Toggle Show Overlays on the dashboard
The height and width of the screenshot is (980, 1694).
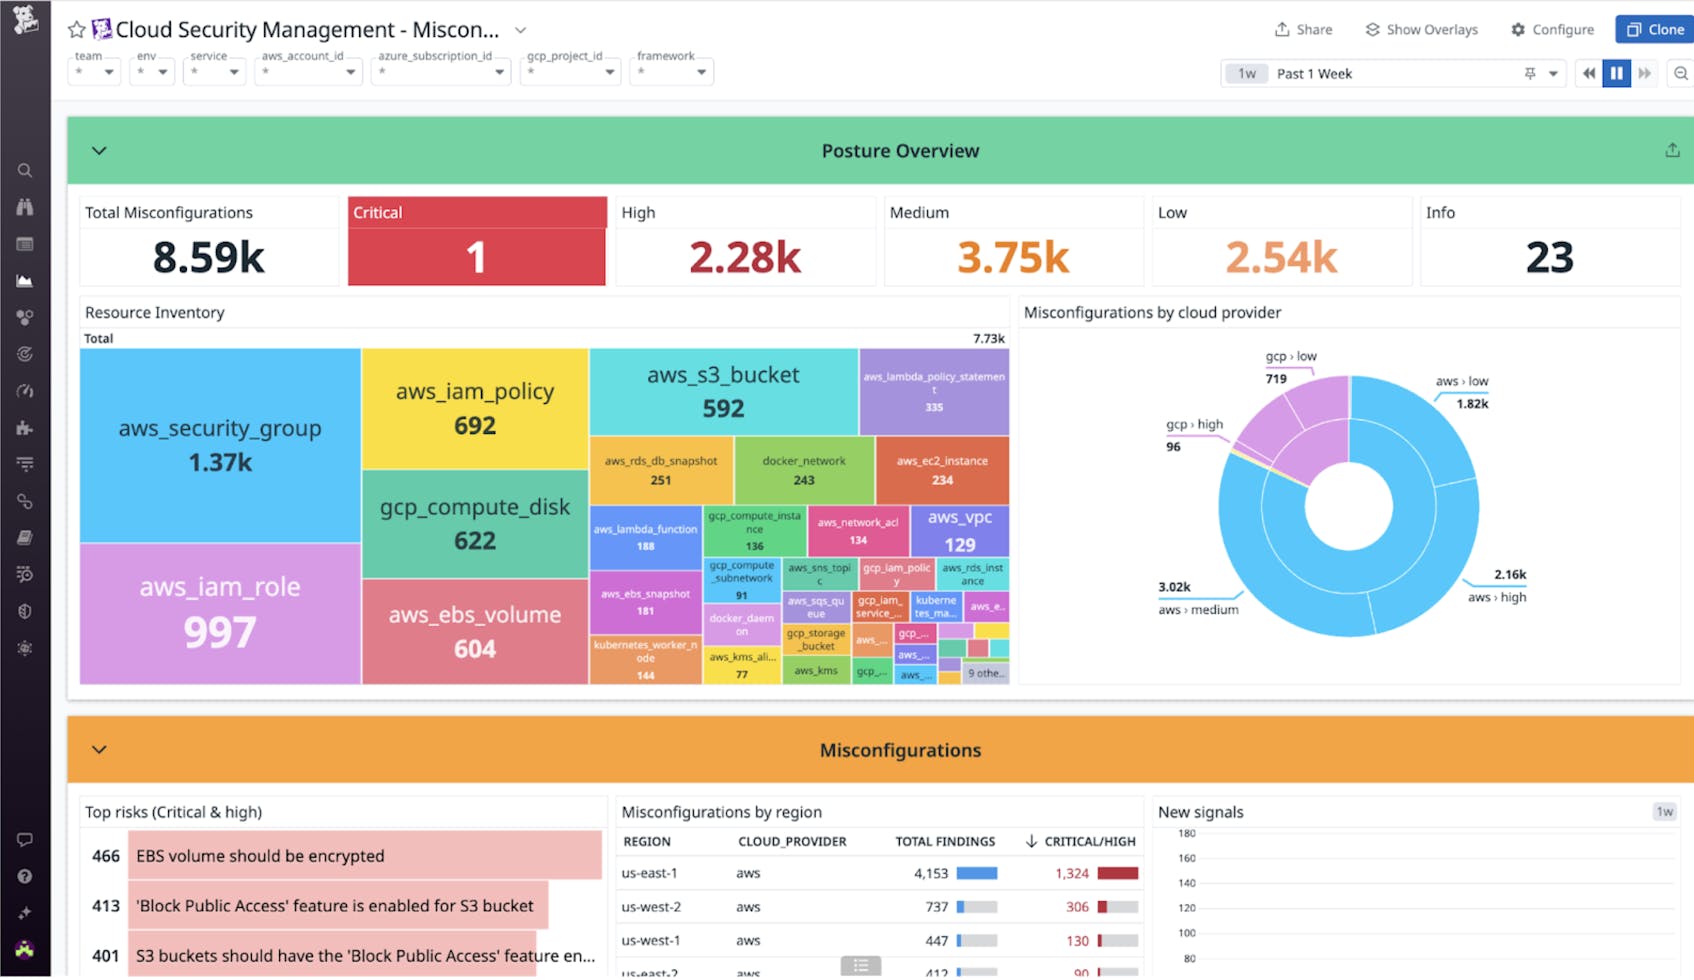click(x=1421, y=29)
